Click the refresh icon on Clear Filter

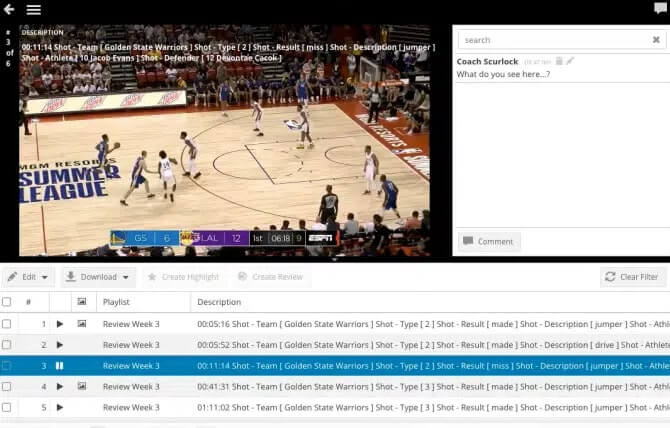610,277
